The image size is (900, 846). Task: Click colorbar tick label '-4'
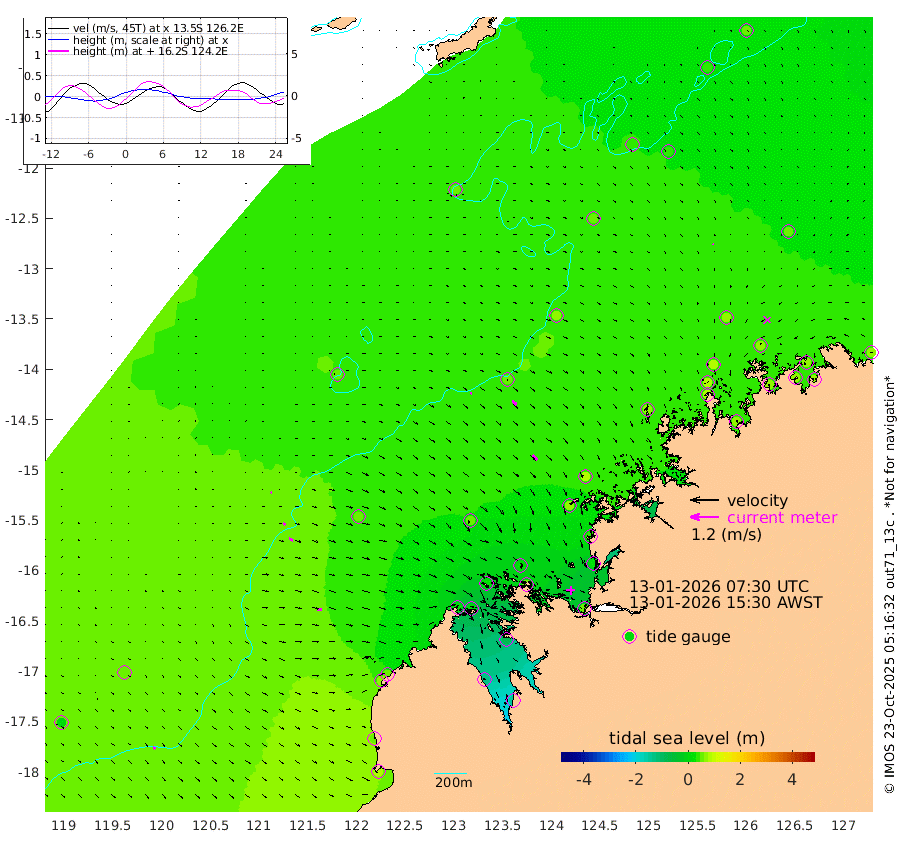point(583,779)
